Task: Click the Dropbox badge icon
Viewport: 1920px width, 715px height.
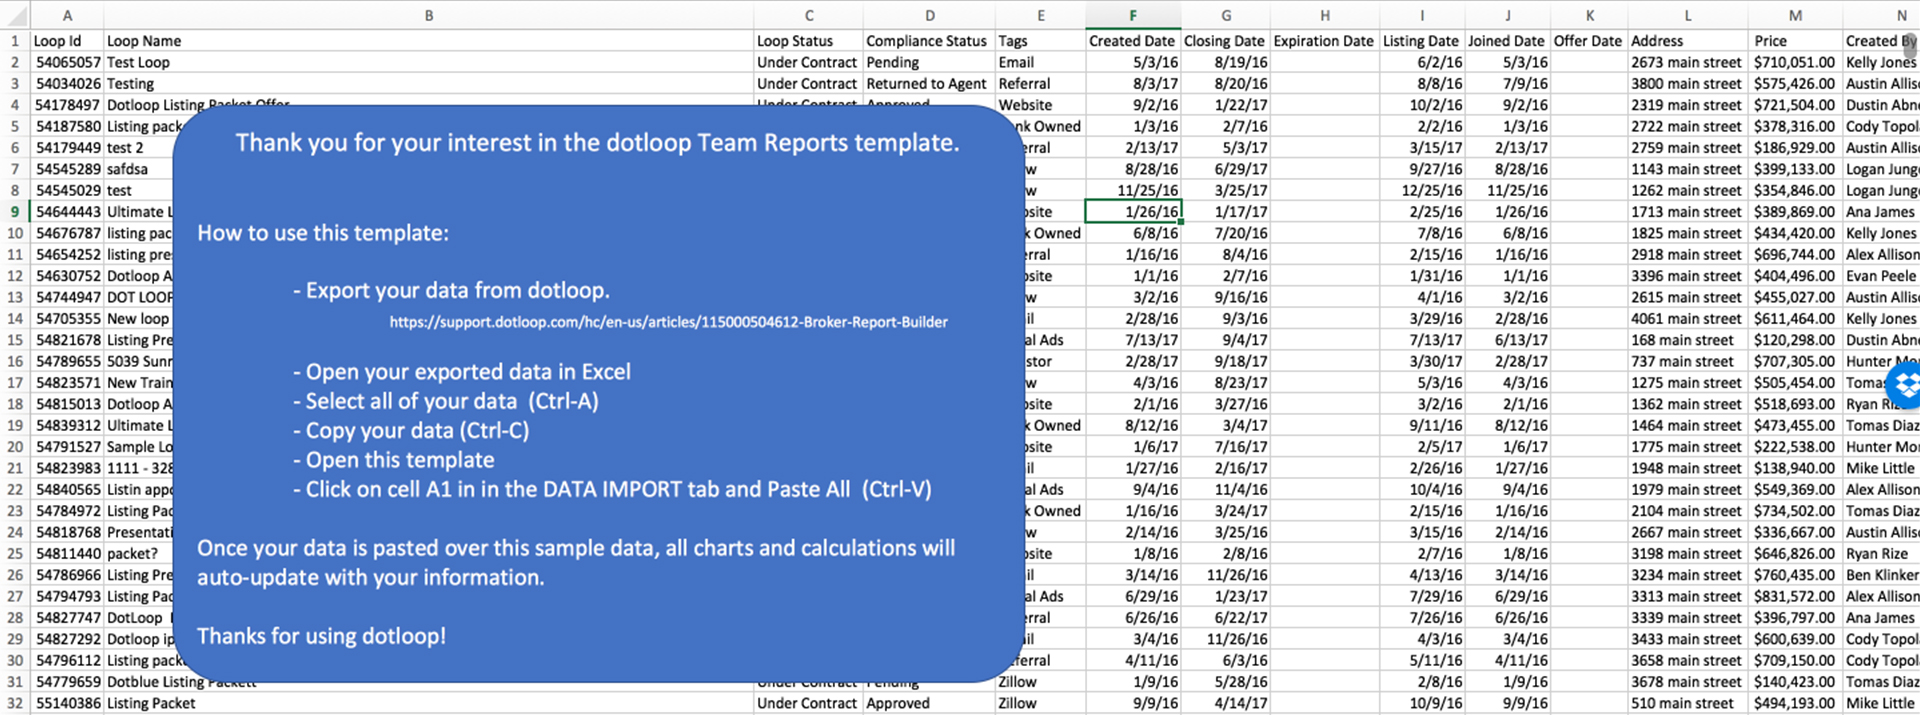Action: tap(1906, 385)
